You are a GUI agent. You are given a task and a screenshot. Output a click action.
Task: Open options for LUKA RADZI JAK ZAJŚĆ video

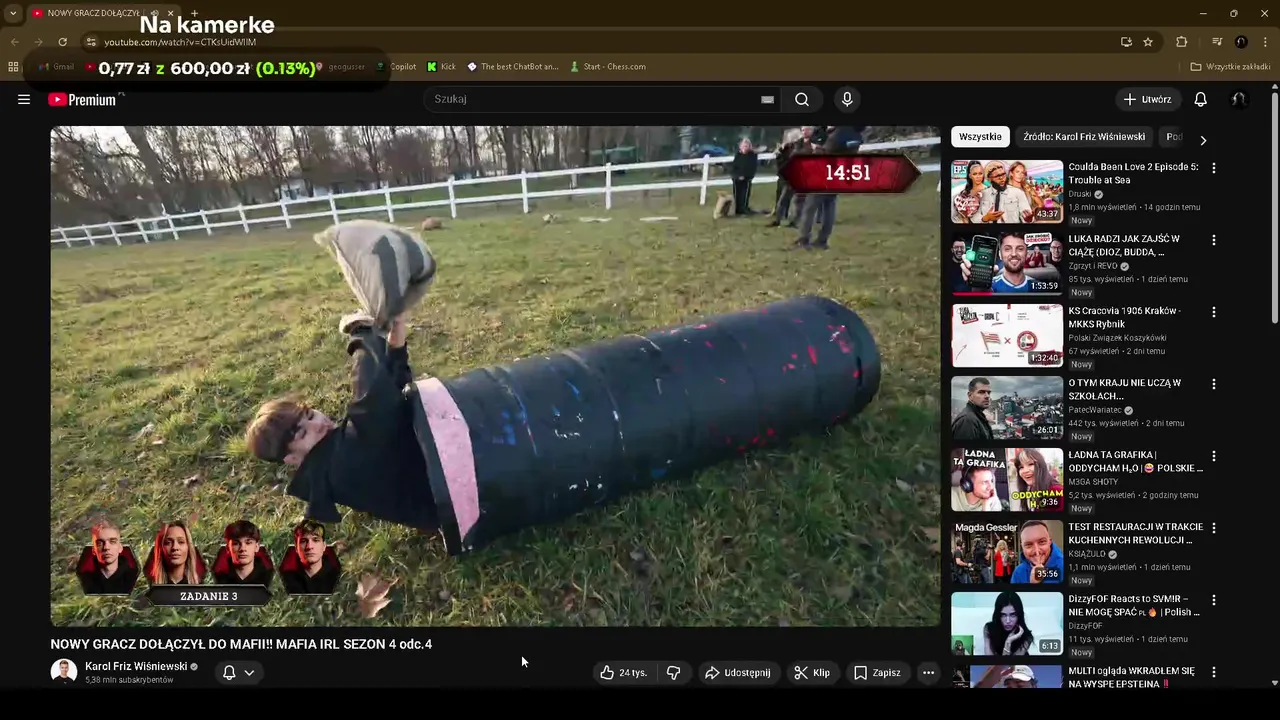tap(1214, 240)
